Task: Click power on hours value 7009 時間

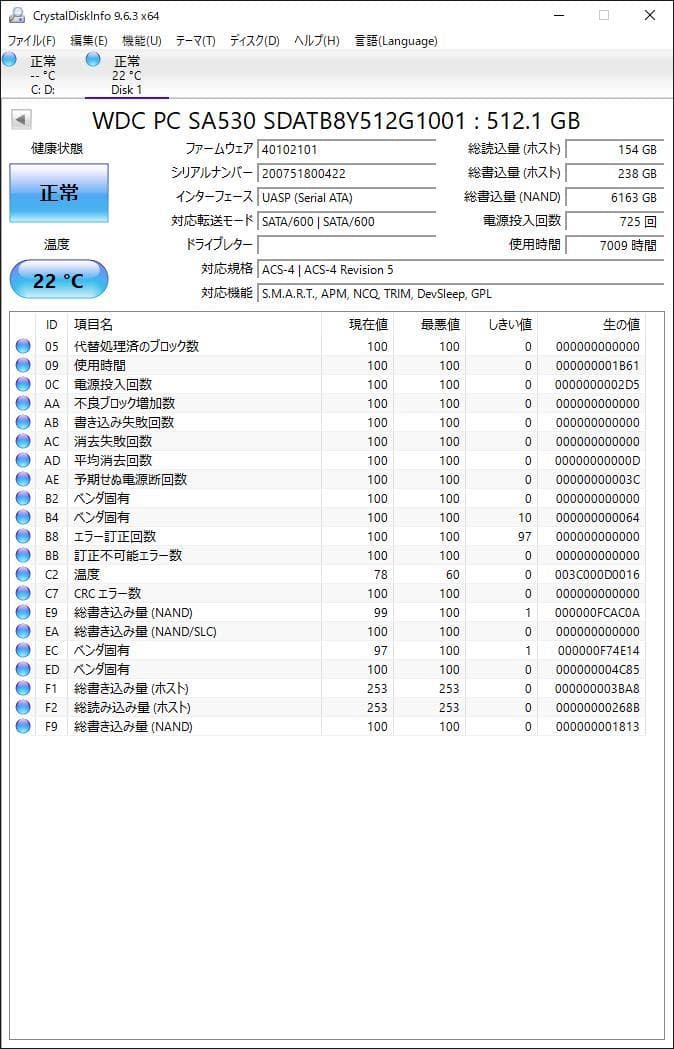Action: 615,245
